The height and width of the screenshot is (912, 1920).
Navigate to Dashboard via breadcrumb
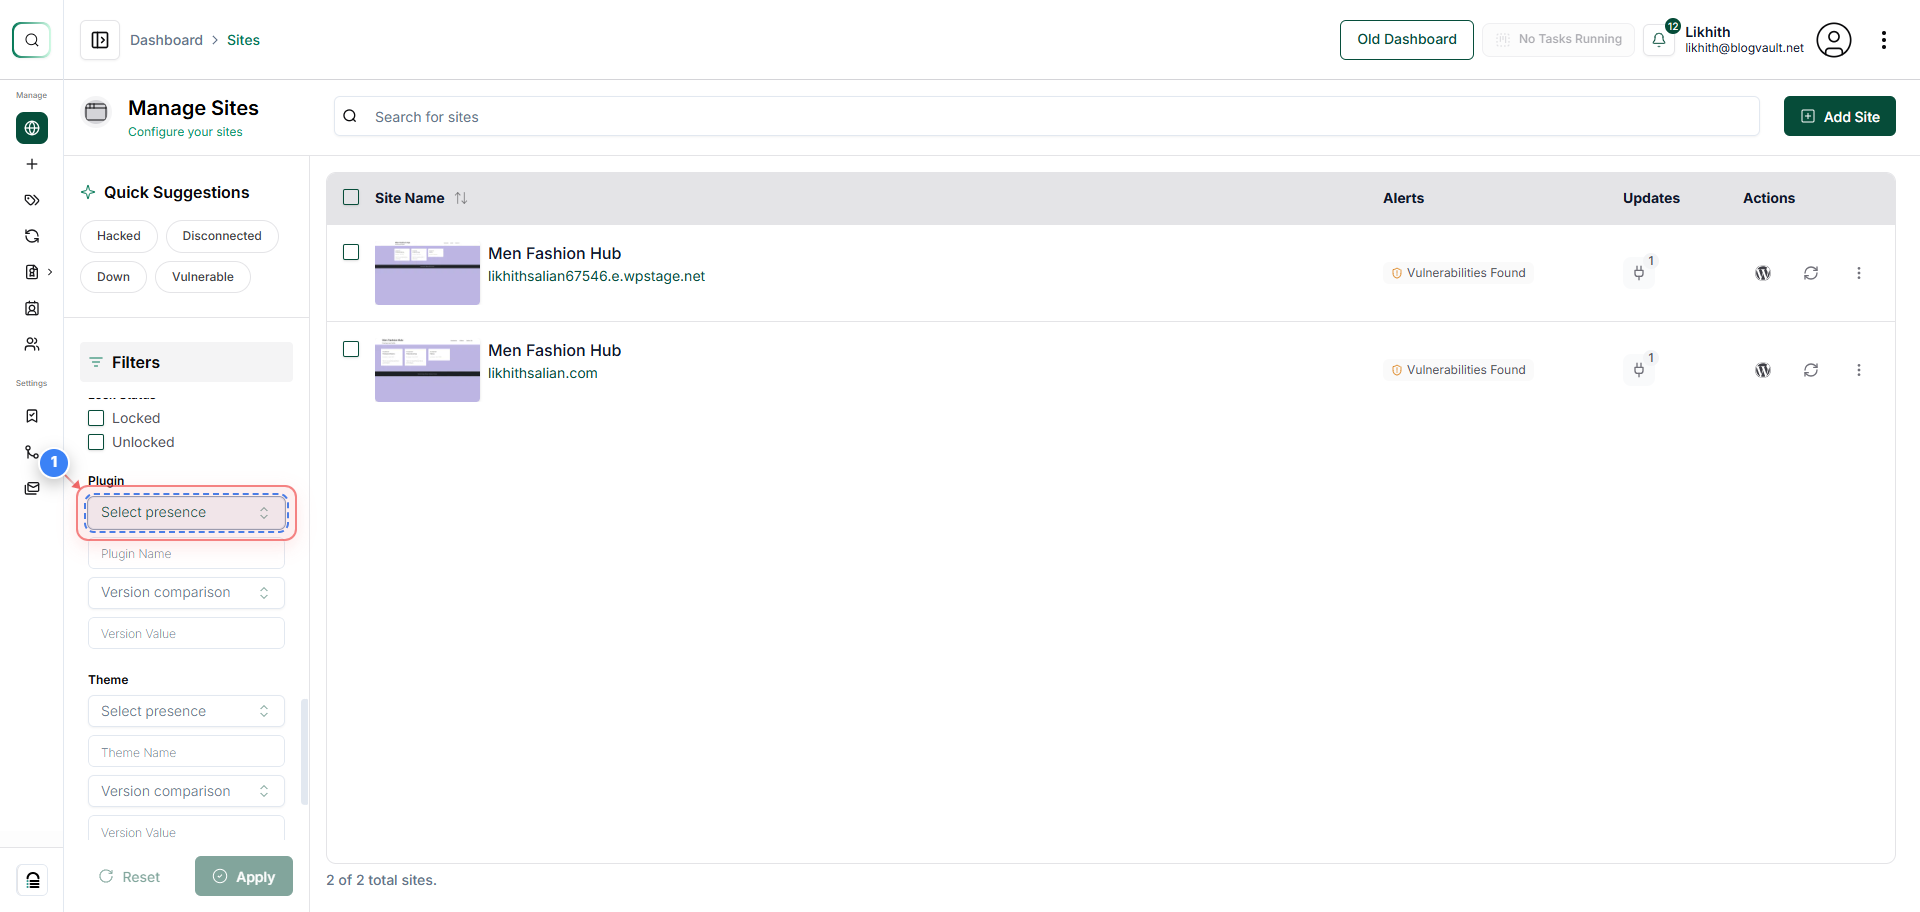167,40
